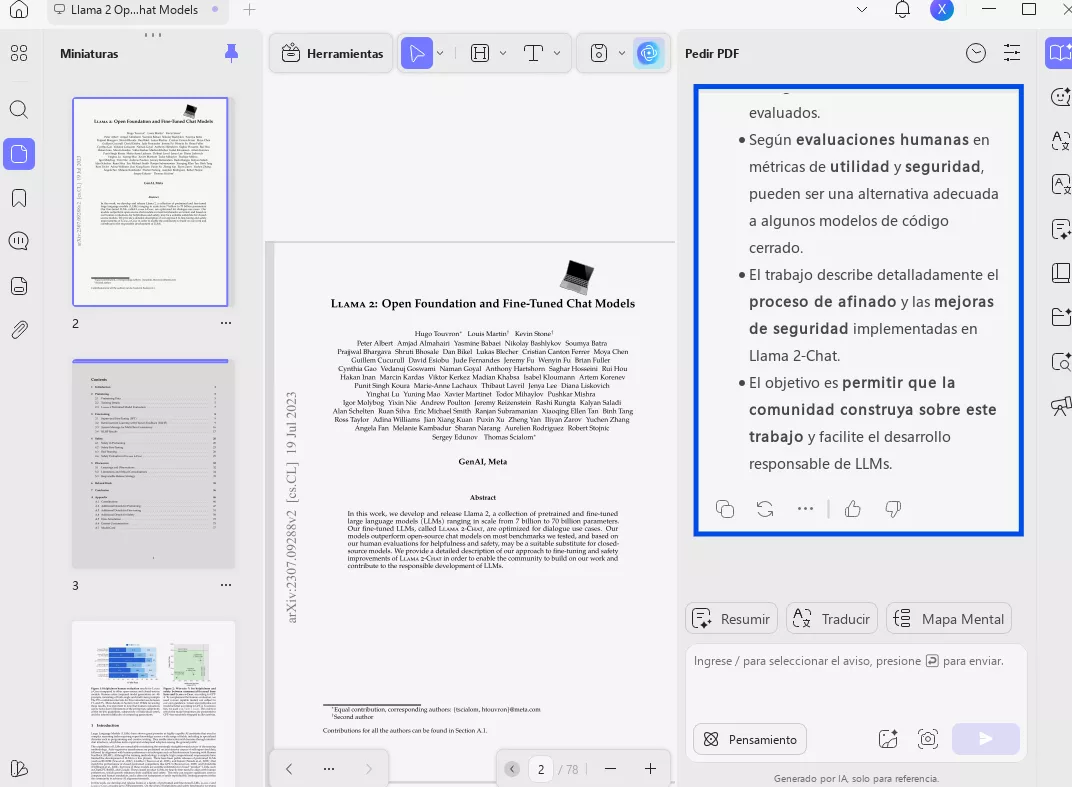The width and height of the screenshot is (1072, 787).
Task: Click the Traducir button
Action: click(831, 619)
